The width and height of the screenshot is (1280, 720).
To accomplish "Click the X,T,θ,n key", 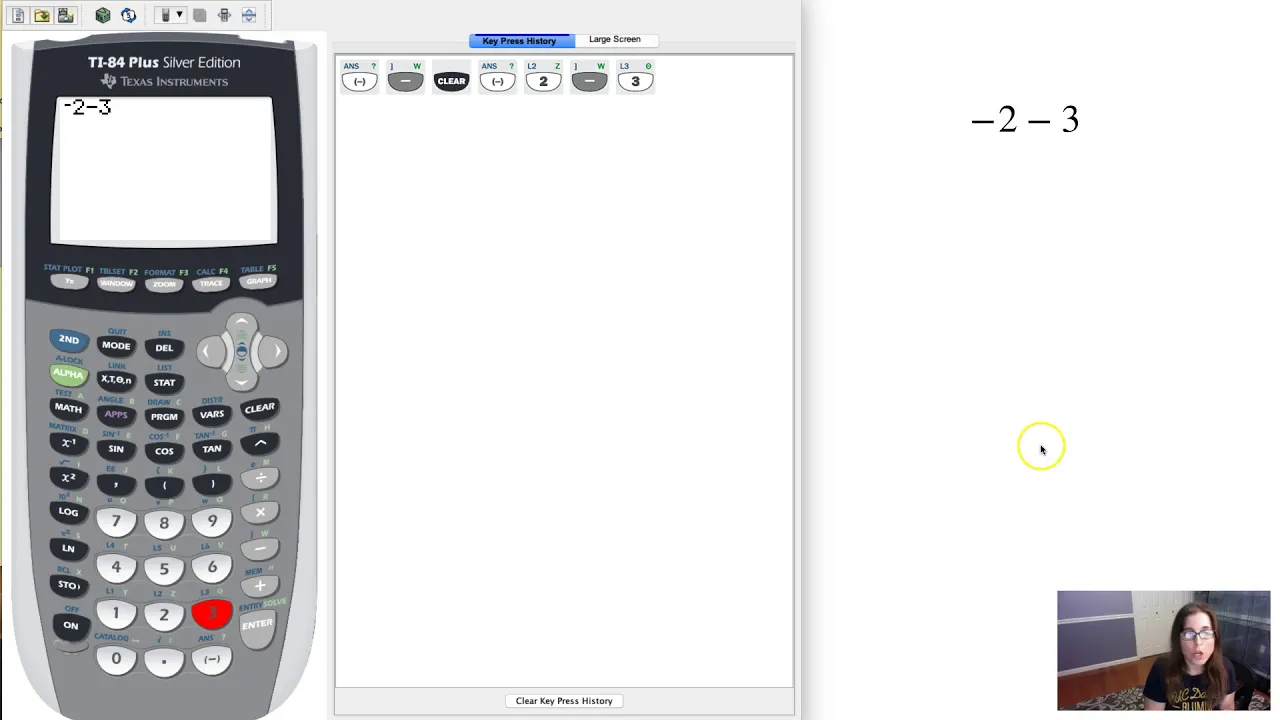I will pos(116,380).
